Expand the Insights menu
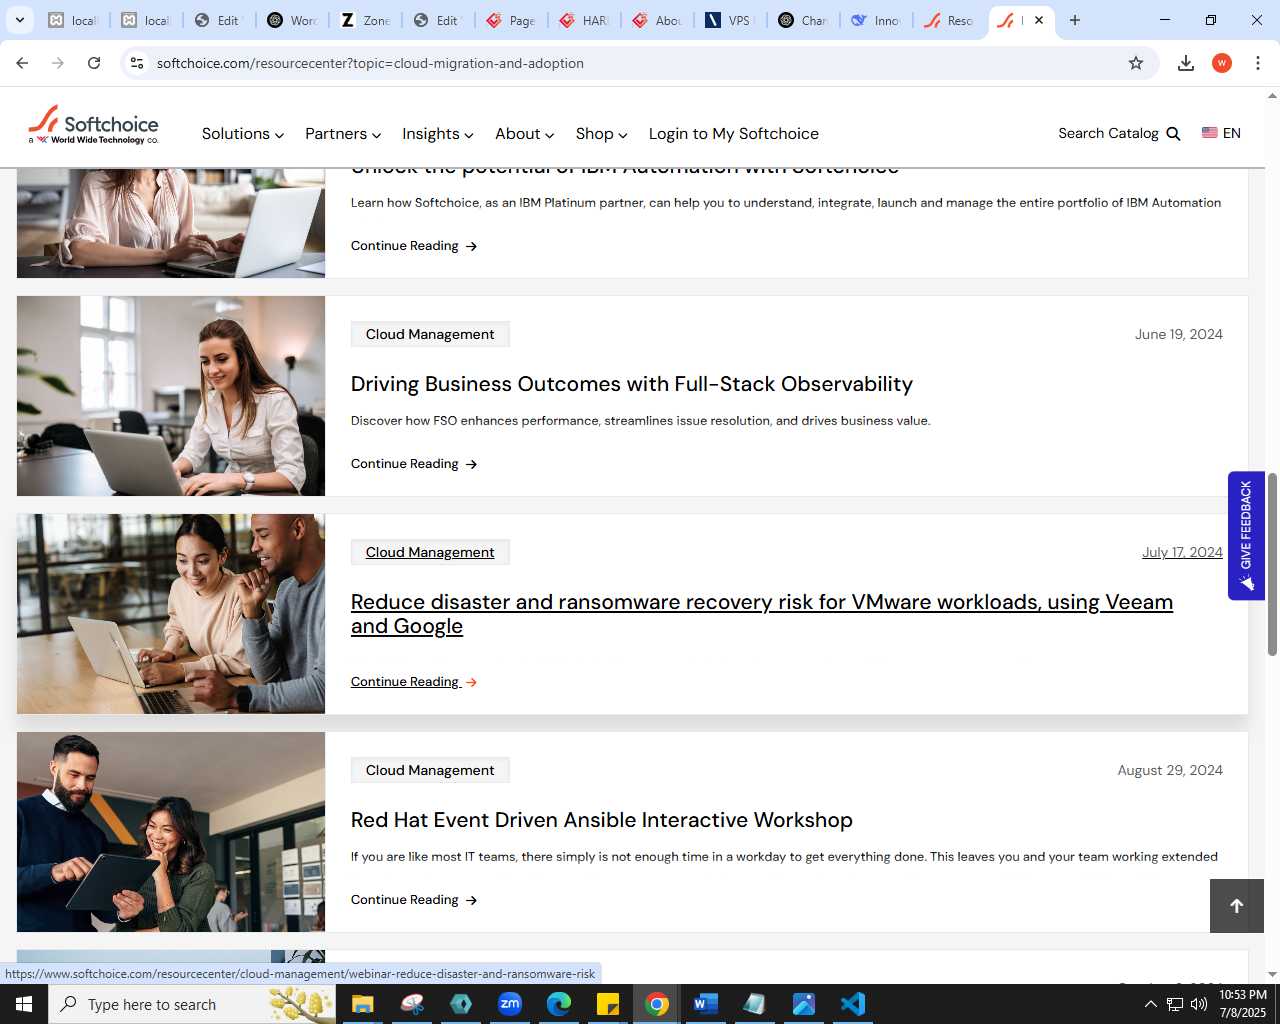Image resolution: width=1280 pixels, height=1024 pixels. pos(438,134)
